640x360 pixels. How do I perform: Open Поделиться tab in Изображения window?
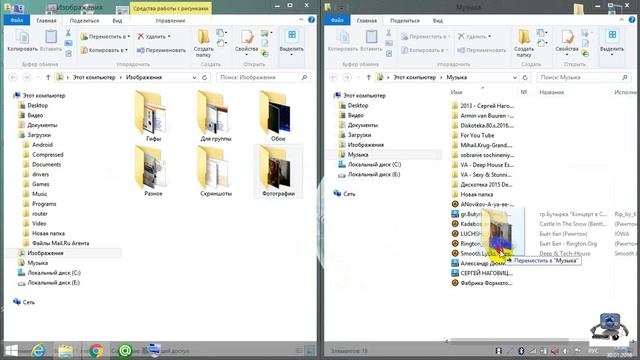tap(84, 20)
